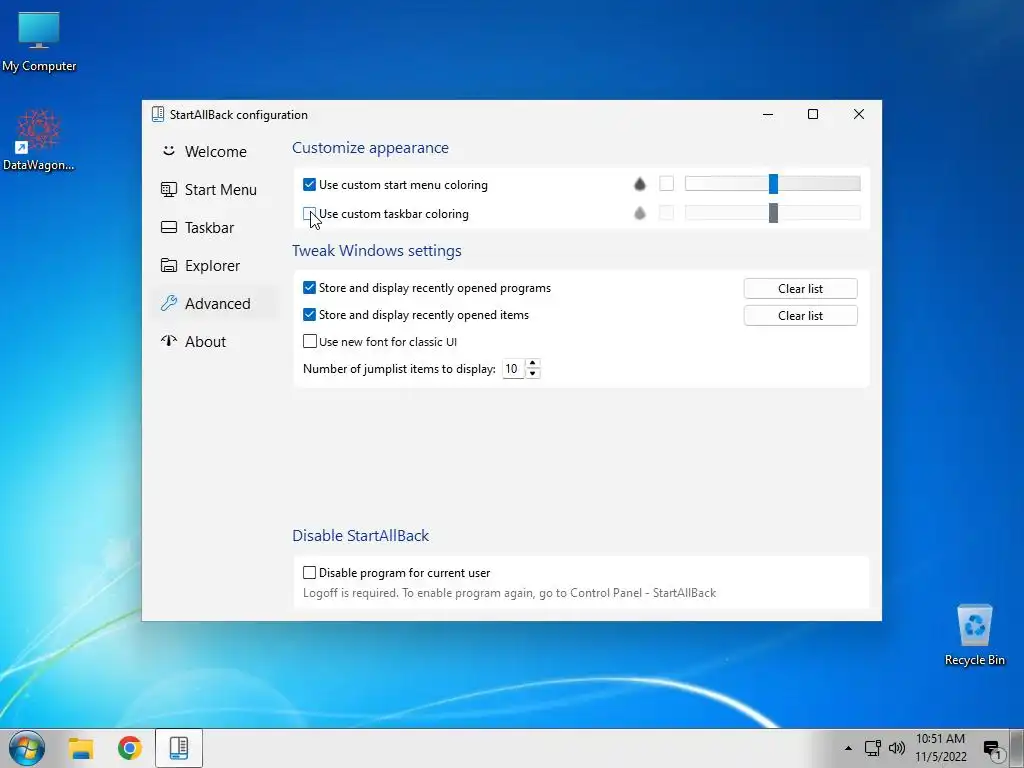Open the Windows Start button
Screen dimensions: 1024x768
pos(27,748)
